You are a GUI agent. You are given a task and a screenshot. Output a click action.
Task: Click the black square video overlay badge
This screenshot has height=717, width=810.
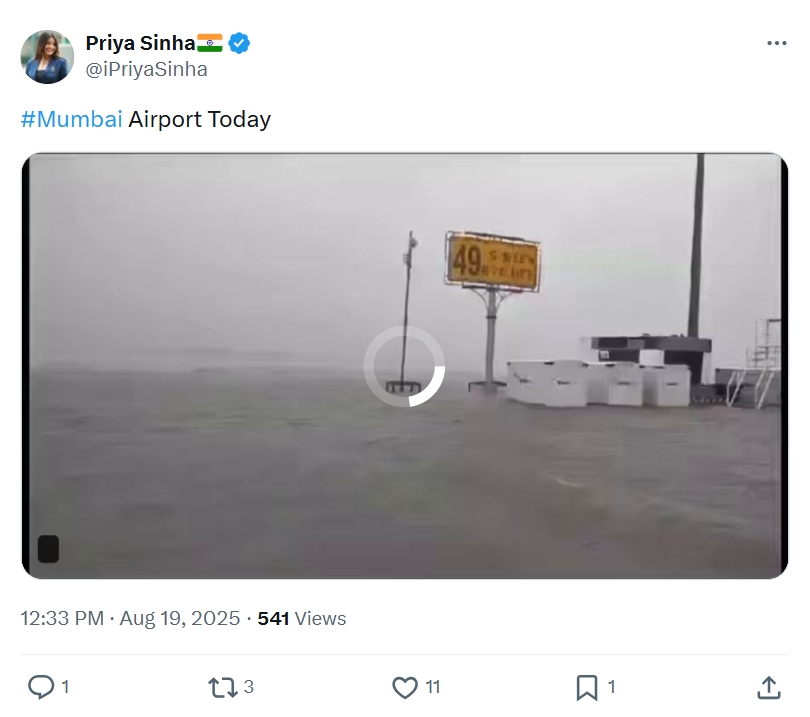tap(48, 549)
